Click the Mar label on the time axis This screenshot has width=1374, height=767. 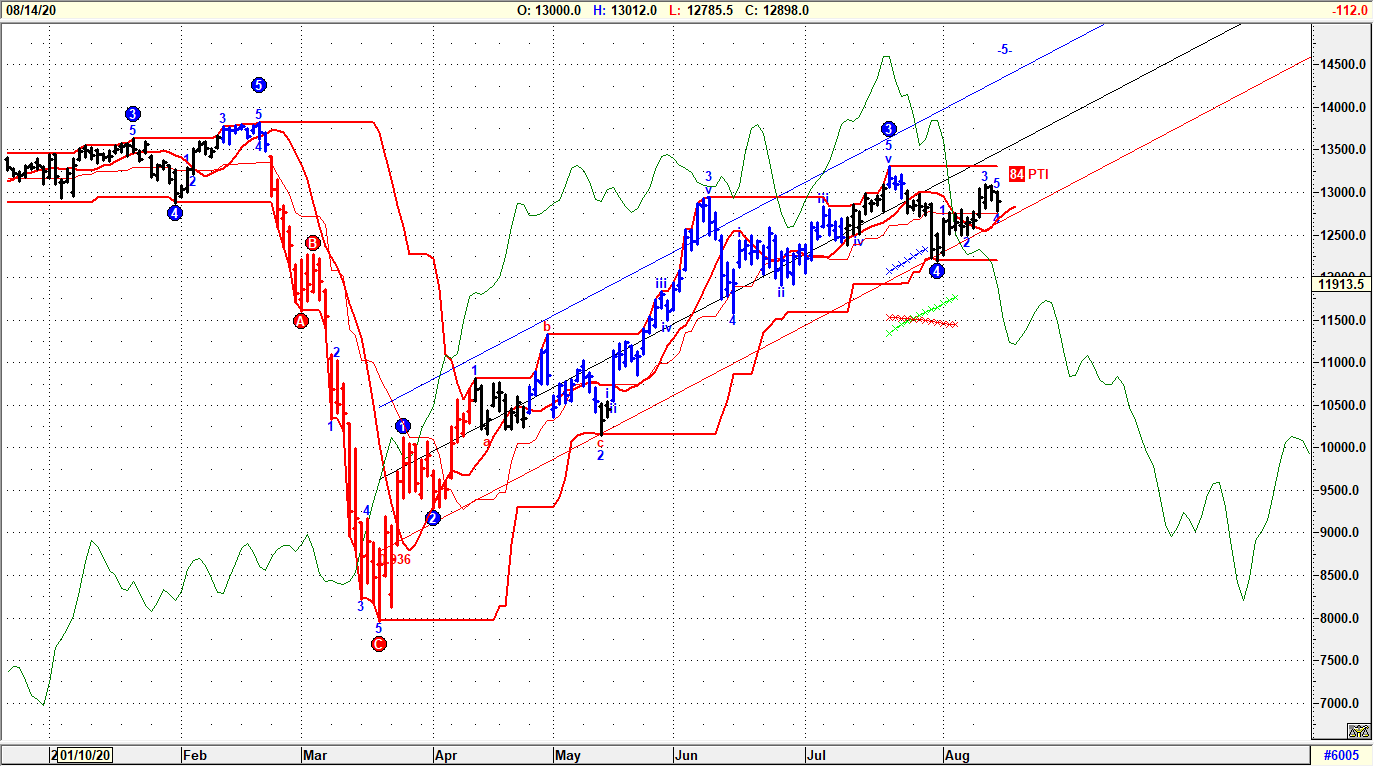click(314, 755)
